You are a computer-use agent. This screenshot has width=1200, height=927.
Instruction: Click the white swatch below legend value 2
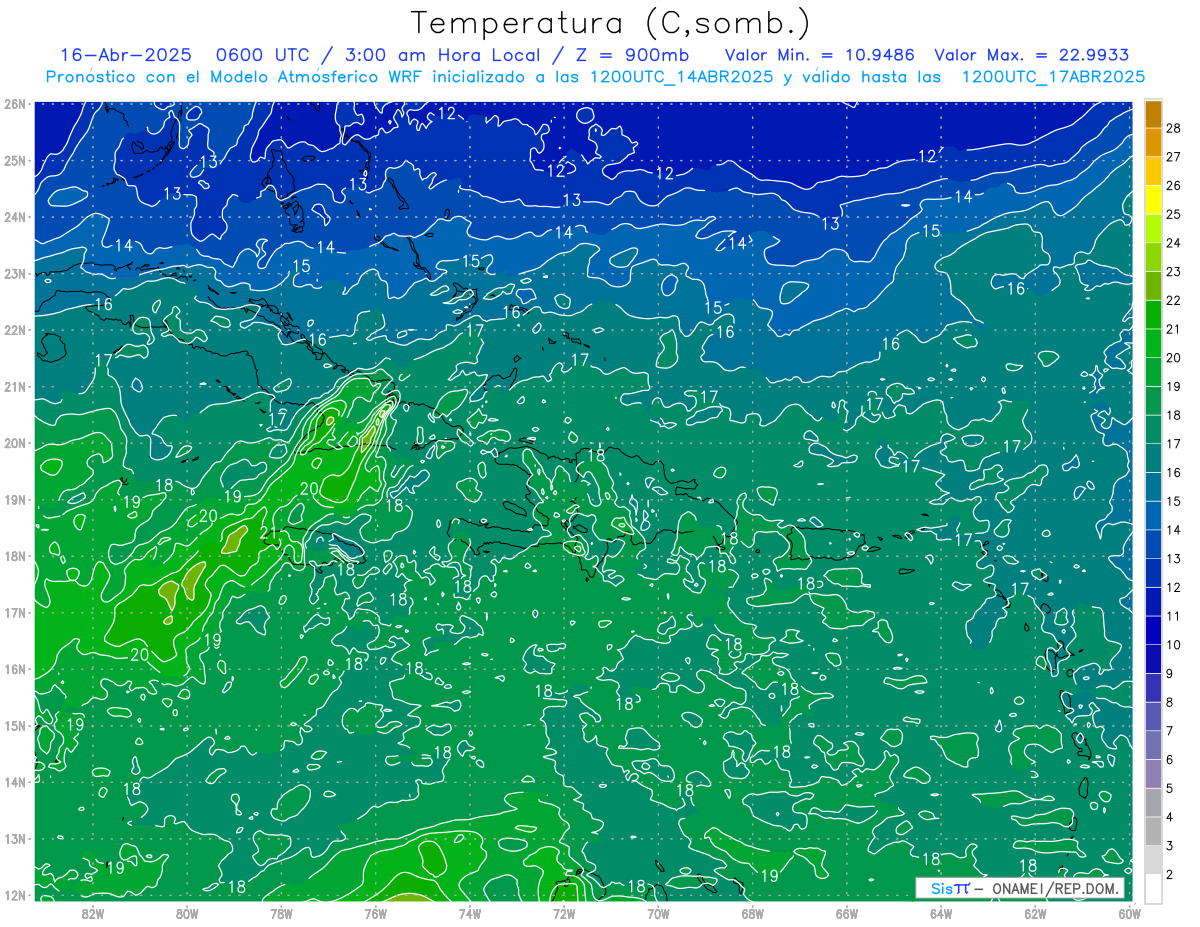(1153, 889)
